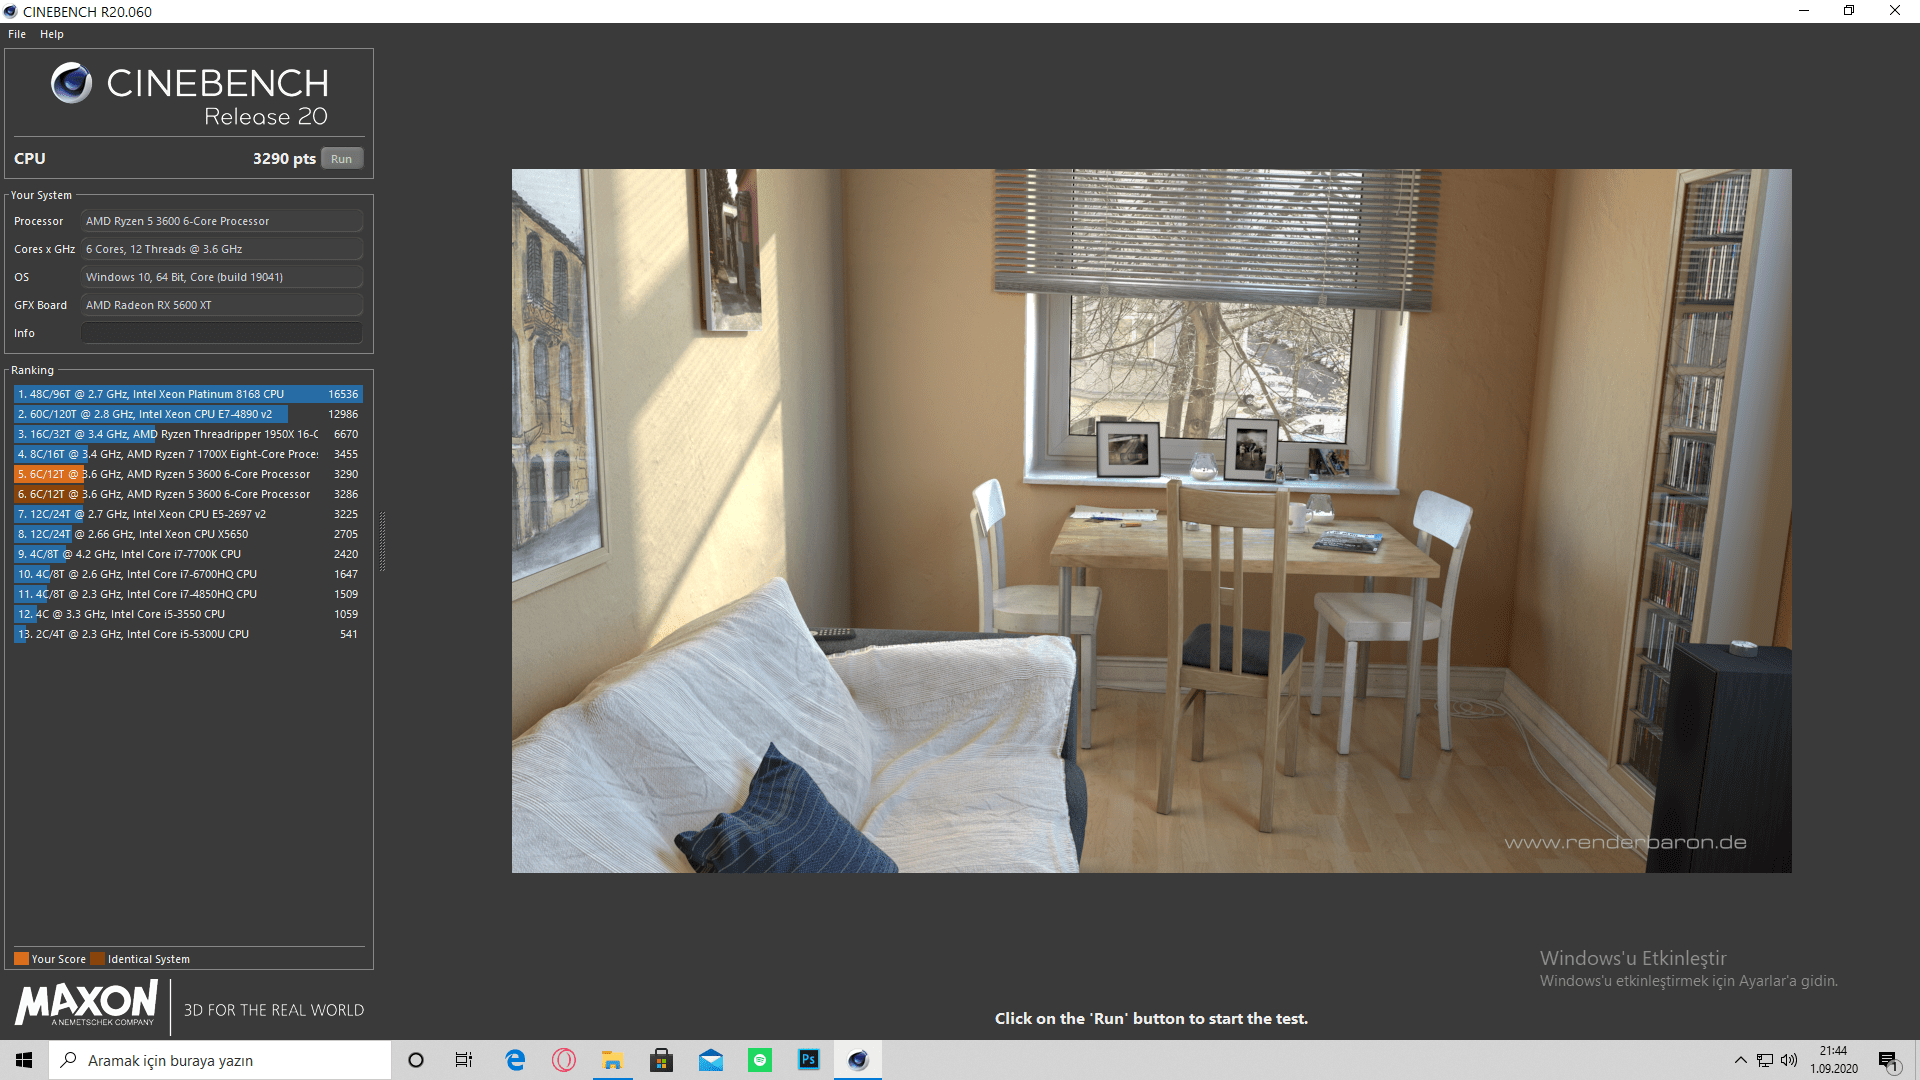The width and height of the screenshot is (1920, 1080).
Task: Click the Task View taskbar icon
Action: pos(464,1060)
